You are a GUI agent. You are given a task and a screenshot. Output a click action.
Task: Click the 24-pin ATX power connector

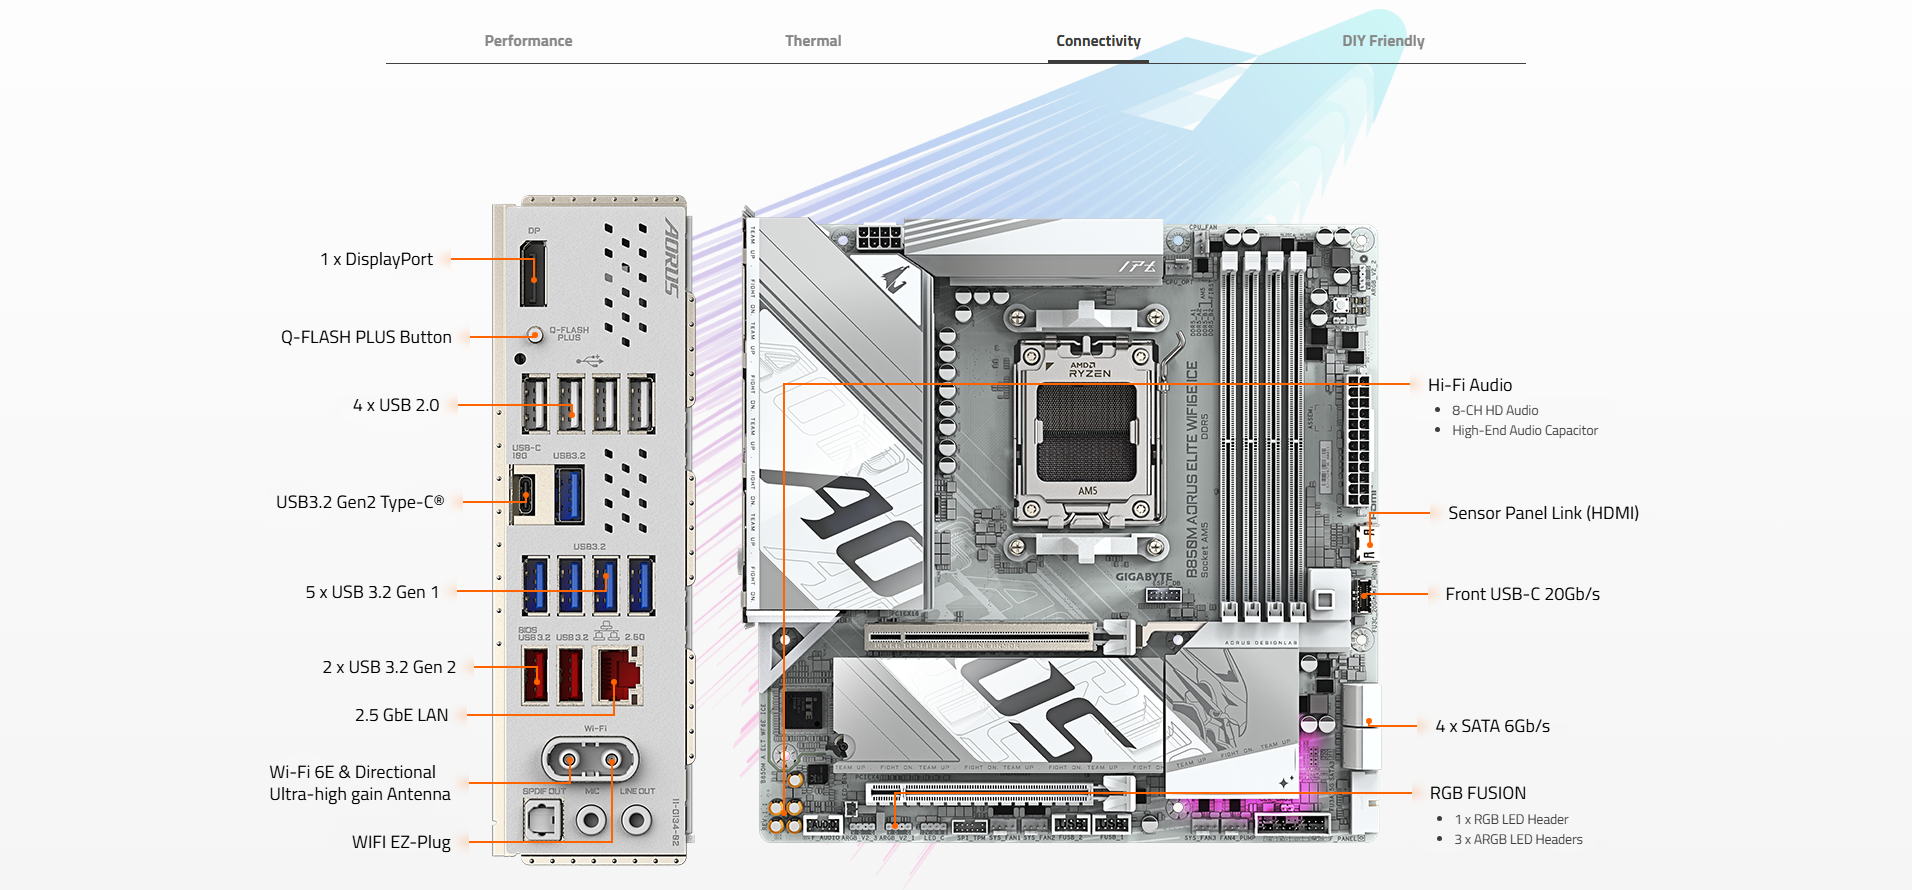click(1357, 440)
